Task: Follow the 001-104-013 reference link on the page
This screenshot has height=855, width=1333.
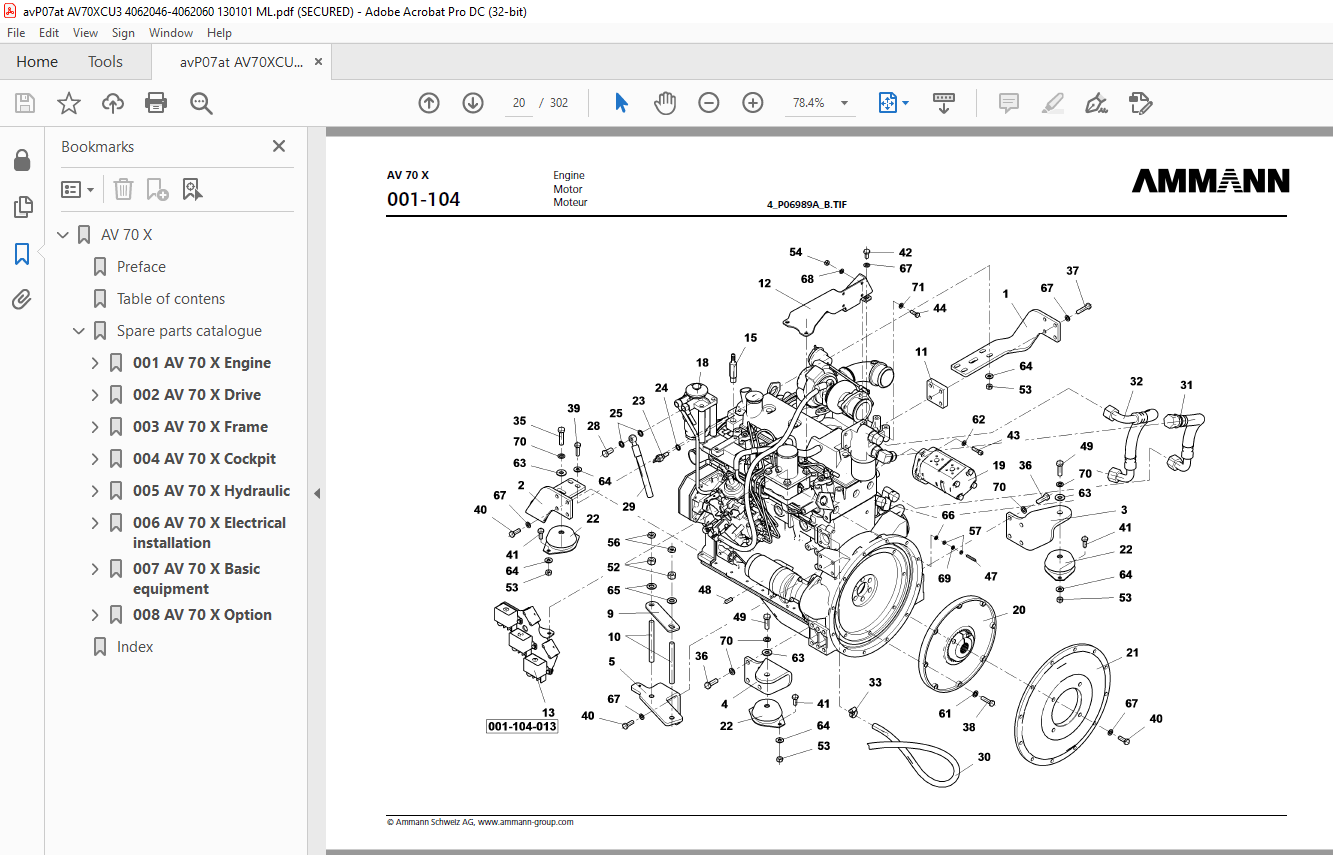Action: (x=522, y=726)
